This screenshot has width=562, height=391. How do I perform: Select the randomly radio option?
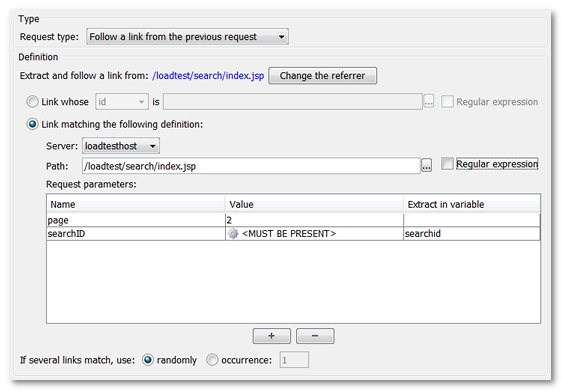coord(148,360)
